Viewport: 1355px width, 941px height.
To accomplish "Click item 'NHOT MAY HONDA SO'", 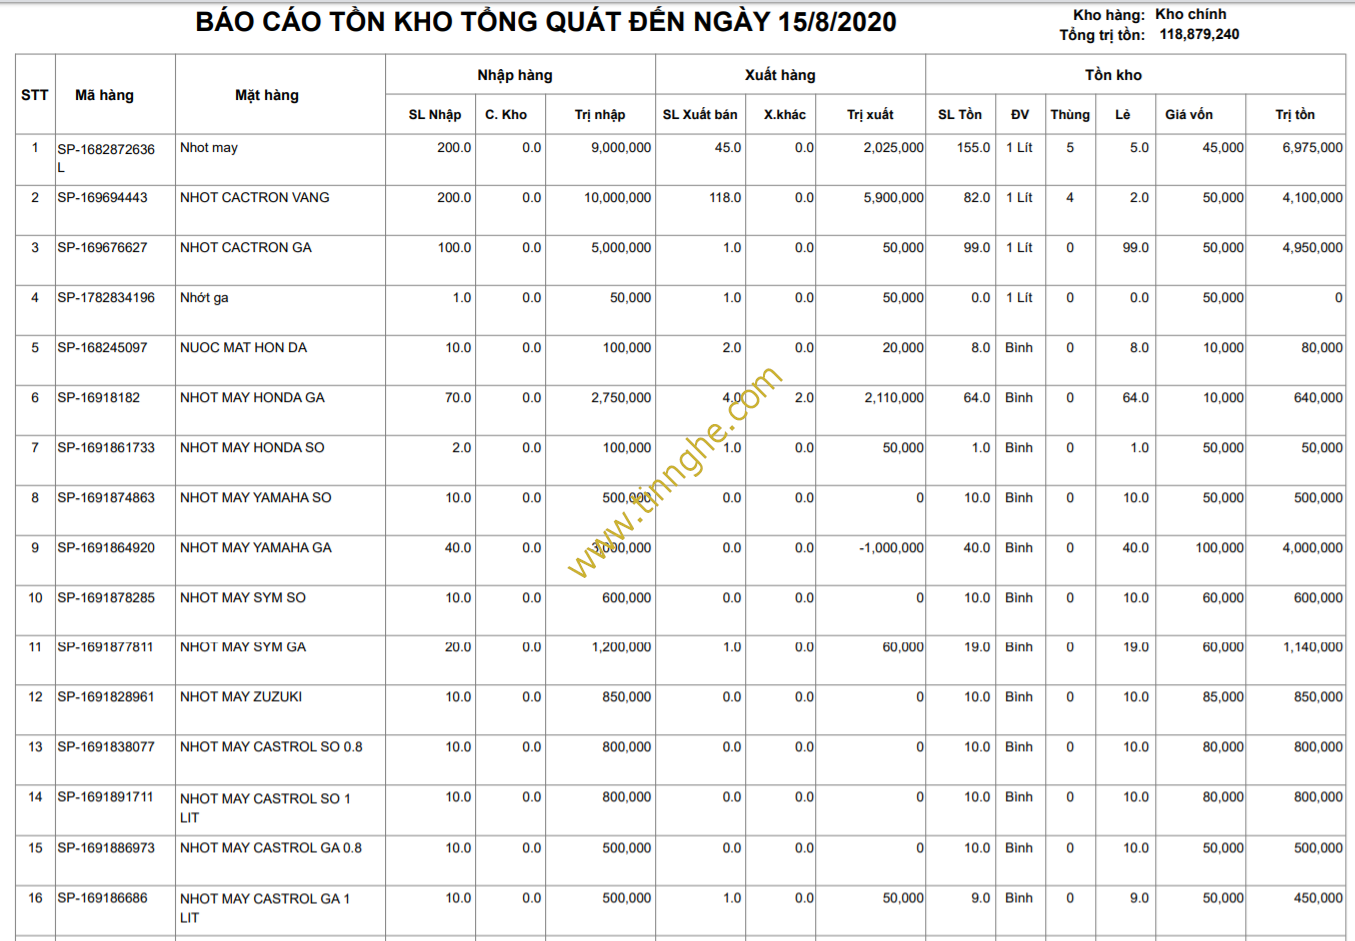I will (252, 448).
